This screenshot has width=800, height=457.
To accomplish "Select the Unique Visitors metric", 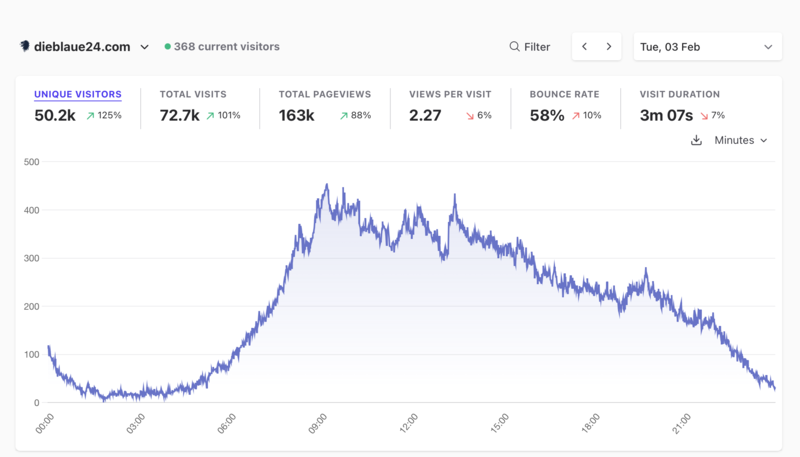I will point(78,95).
